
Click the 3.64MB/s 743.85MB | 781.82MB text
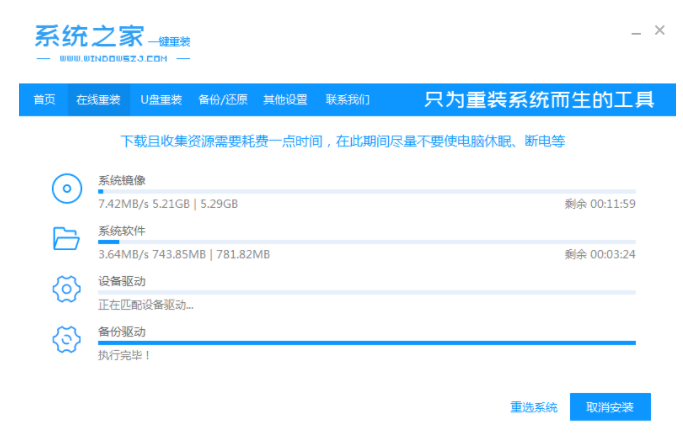184,254
